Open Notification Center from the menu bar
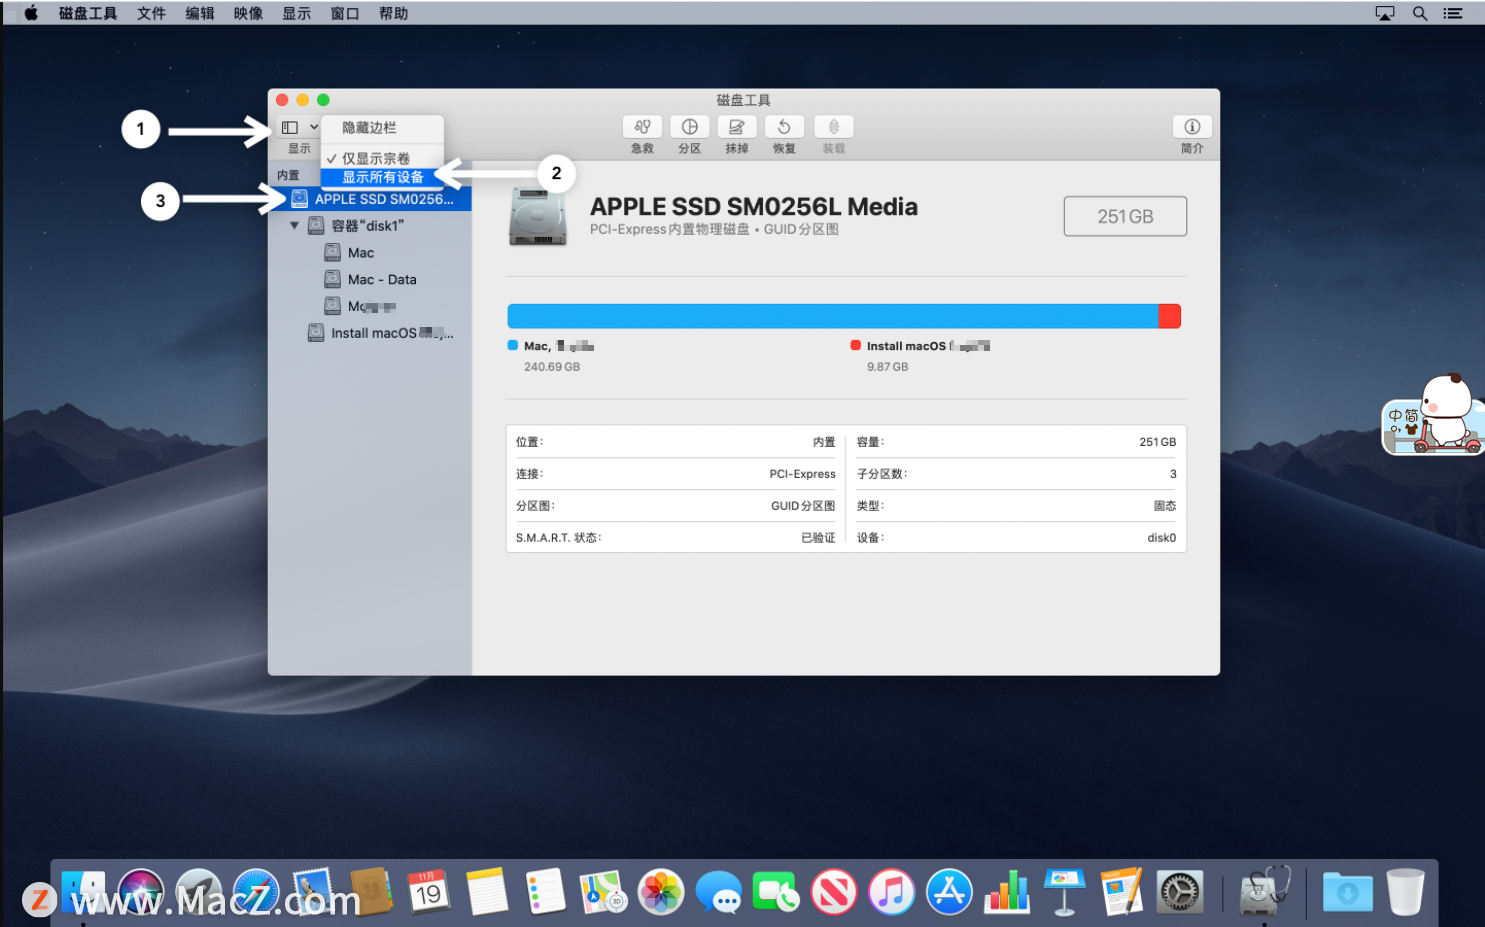This screenshot has height=927, width=1485. [1453, 13]
